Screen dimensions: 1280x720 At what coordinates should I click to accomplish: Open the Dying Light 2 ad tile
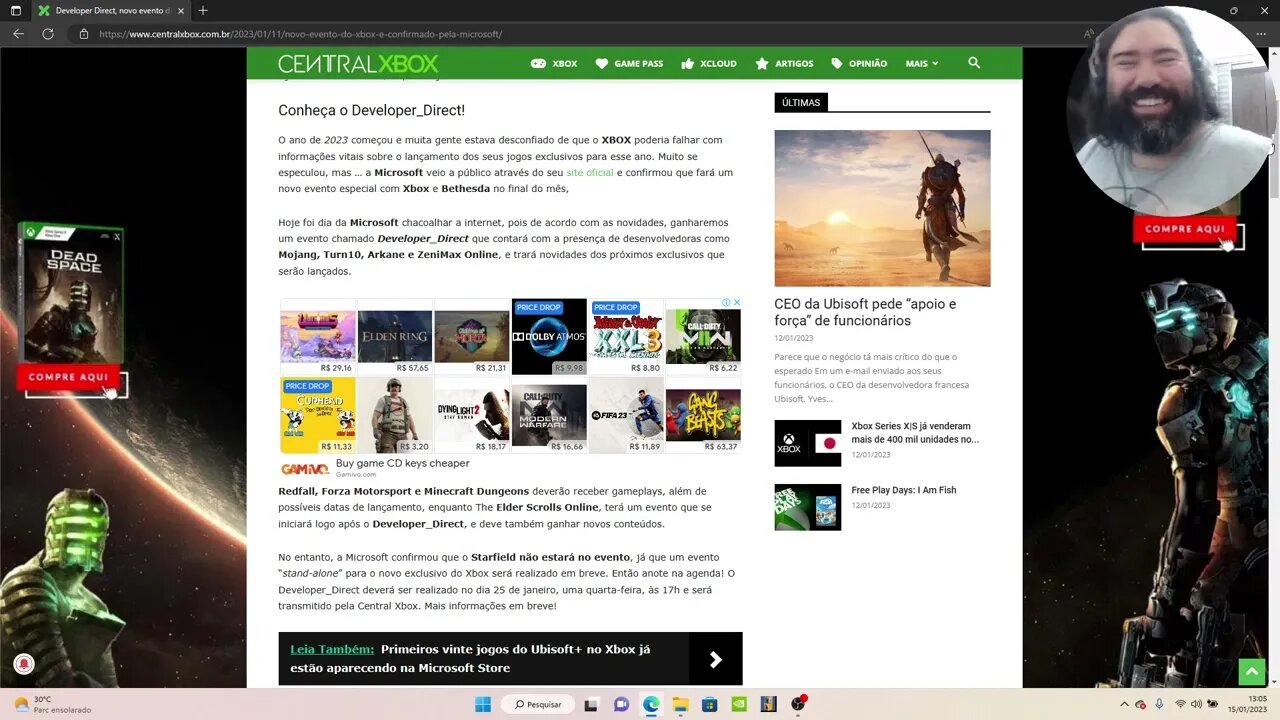(x=472, y=415)
